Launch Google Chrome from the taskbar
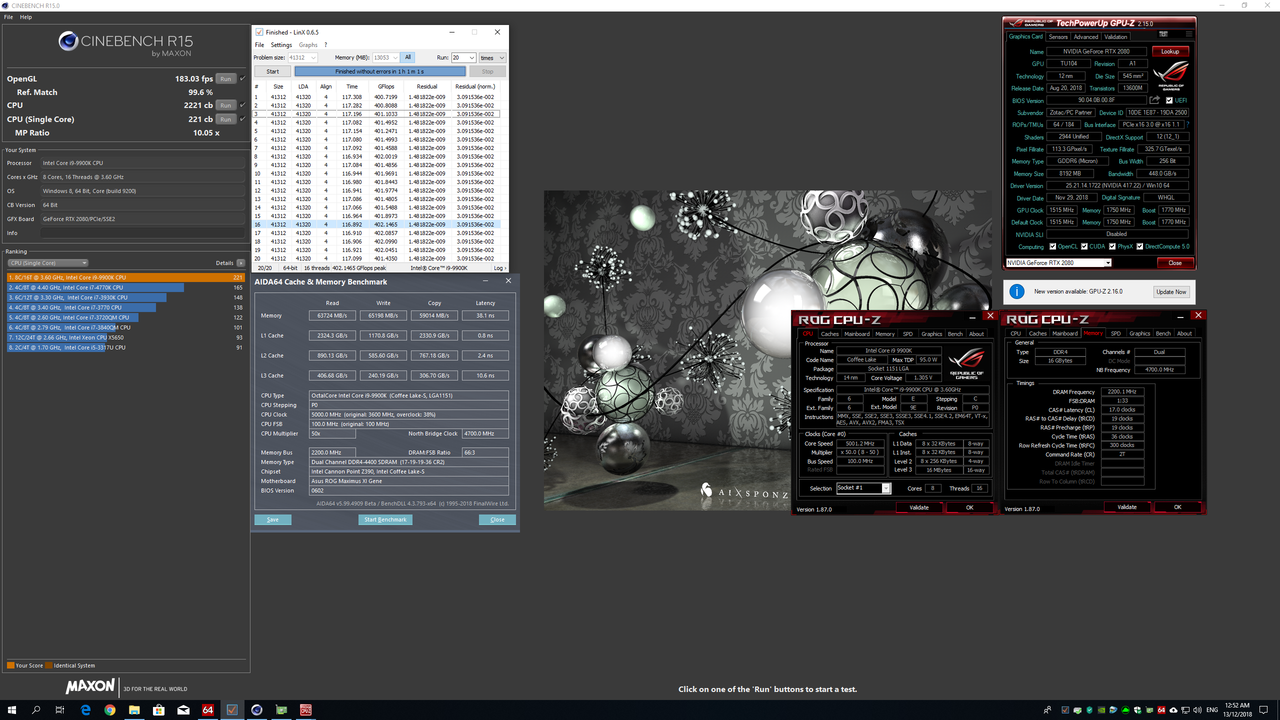This screenshot has width=1280, height=720. pos(110,710)
